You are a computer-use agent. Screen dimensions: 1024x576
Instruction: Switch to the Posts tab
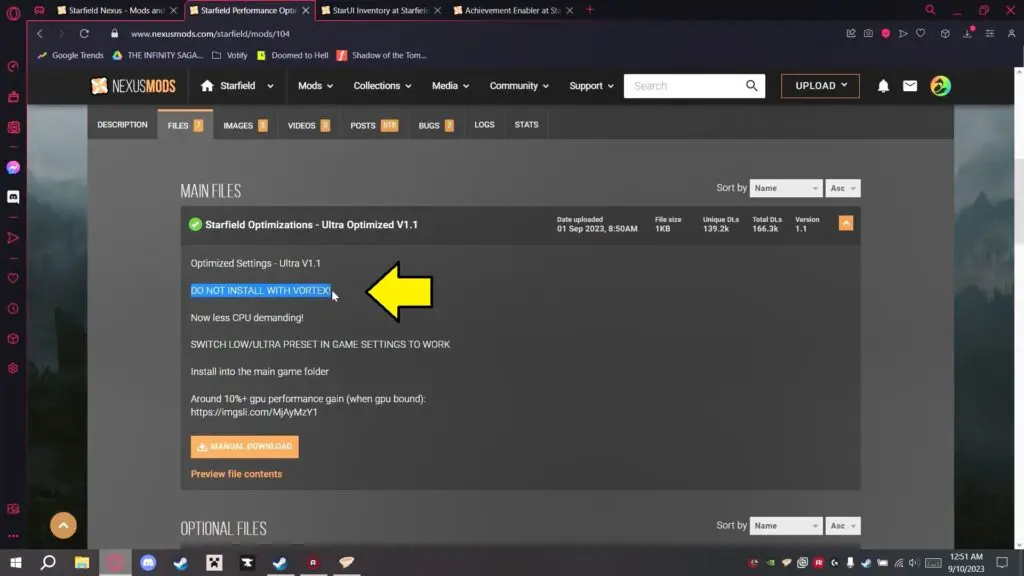click(373, 125)
